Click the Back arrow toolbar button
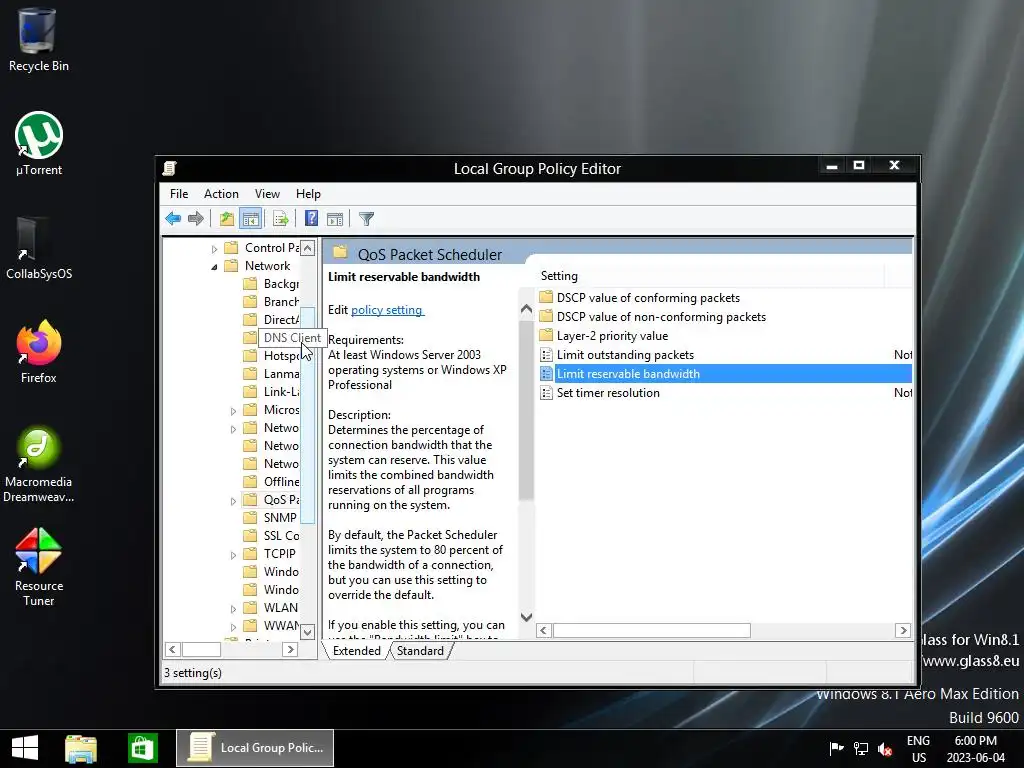This screenshot has width=1024, height=768. (173, 219)
